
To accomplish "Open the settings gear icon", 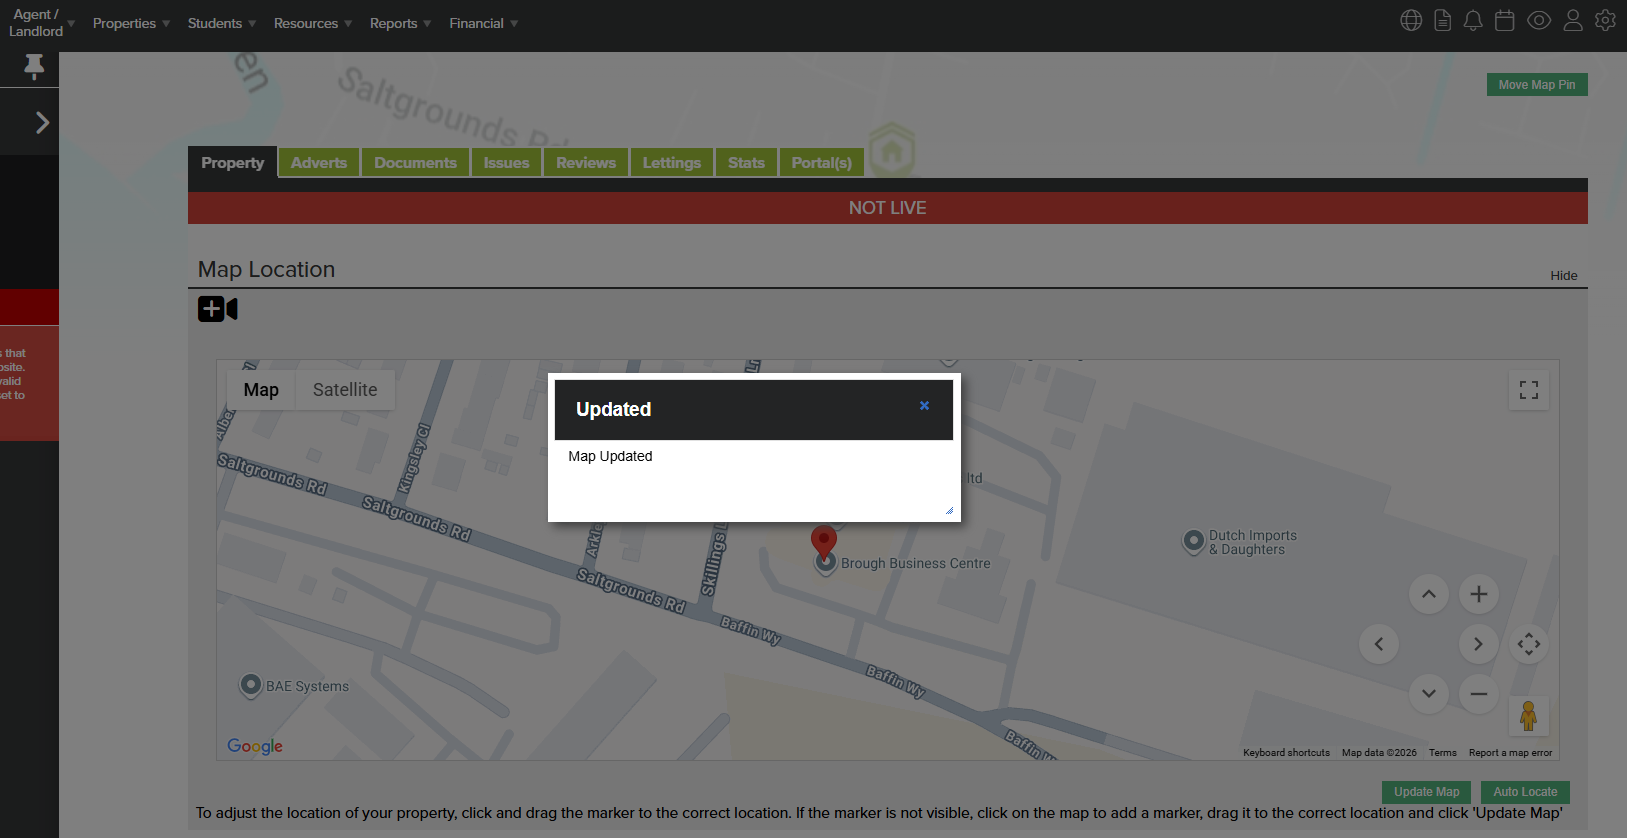I will 1605,21.
